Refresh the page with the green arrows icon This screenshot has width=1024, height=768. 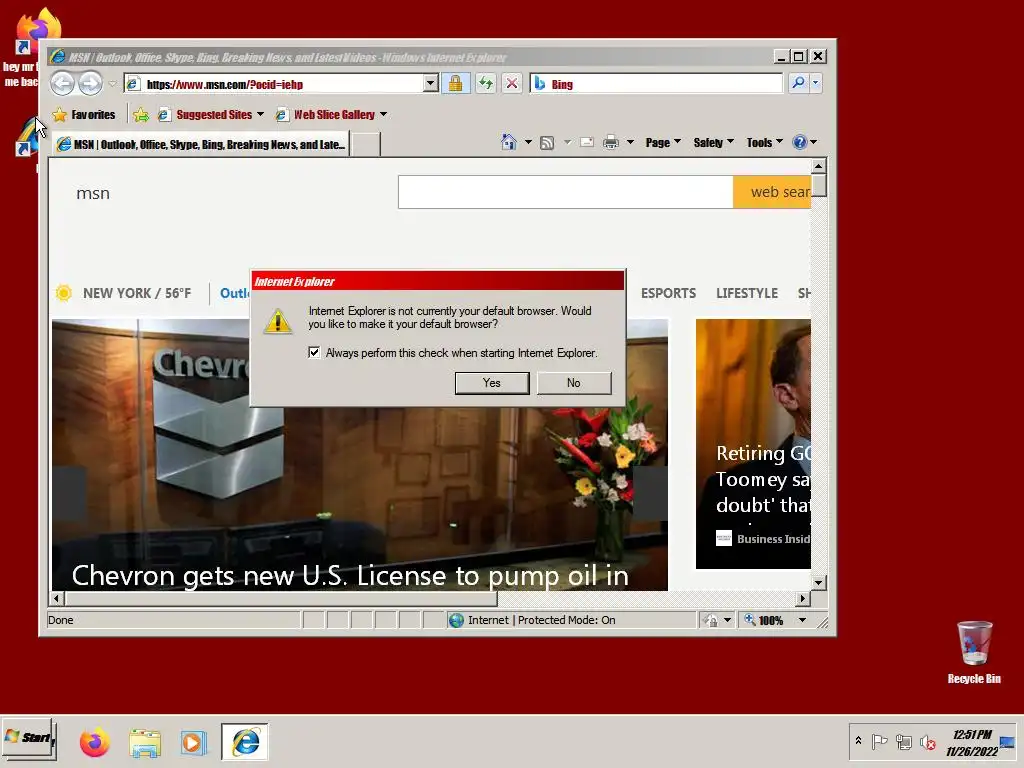coord(485,84)
